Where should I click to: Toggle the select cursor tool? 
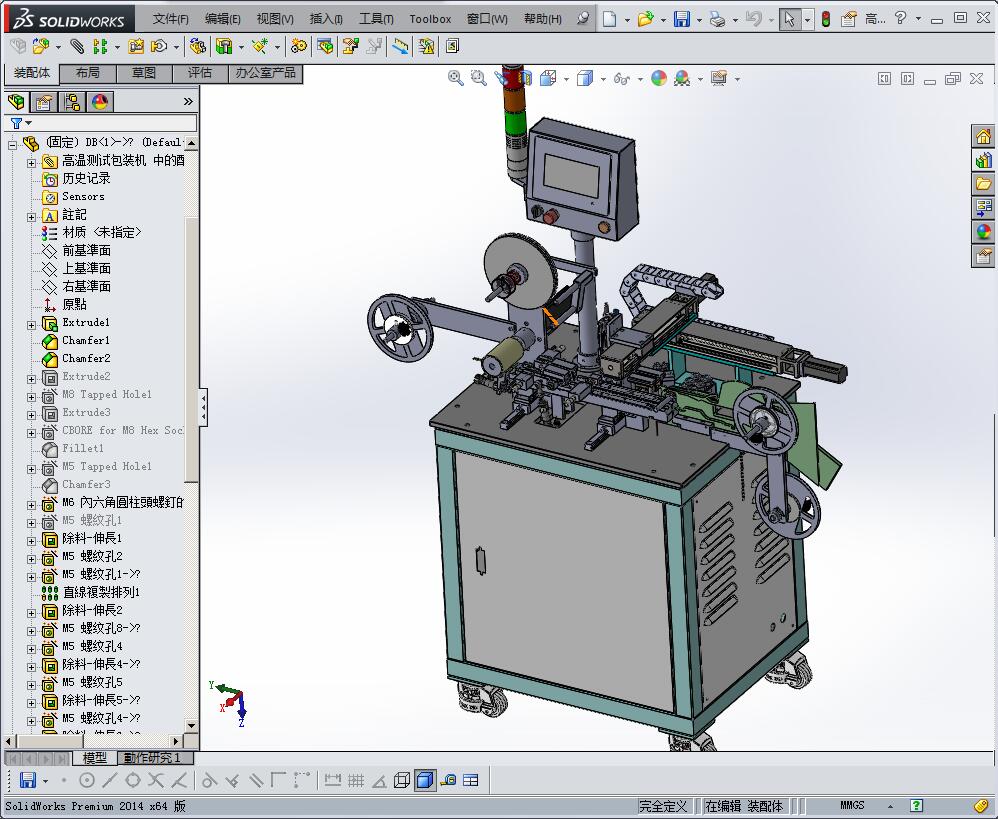(x=790, y=19)
